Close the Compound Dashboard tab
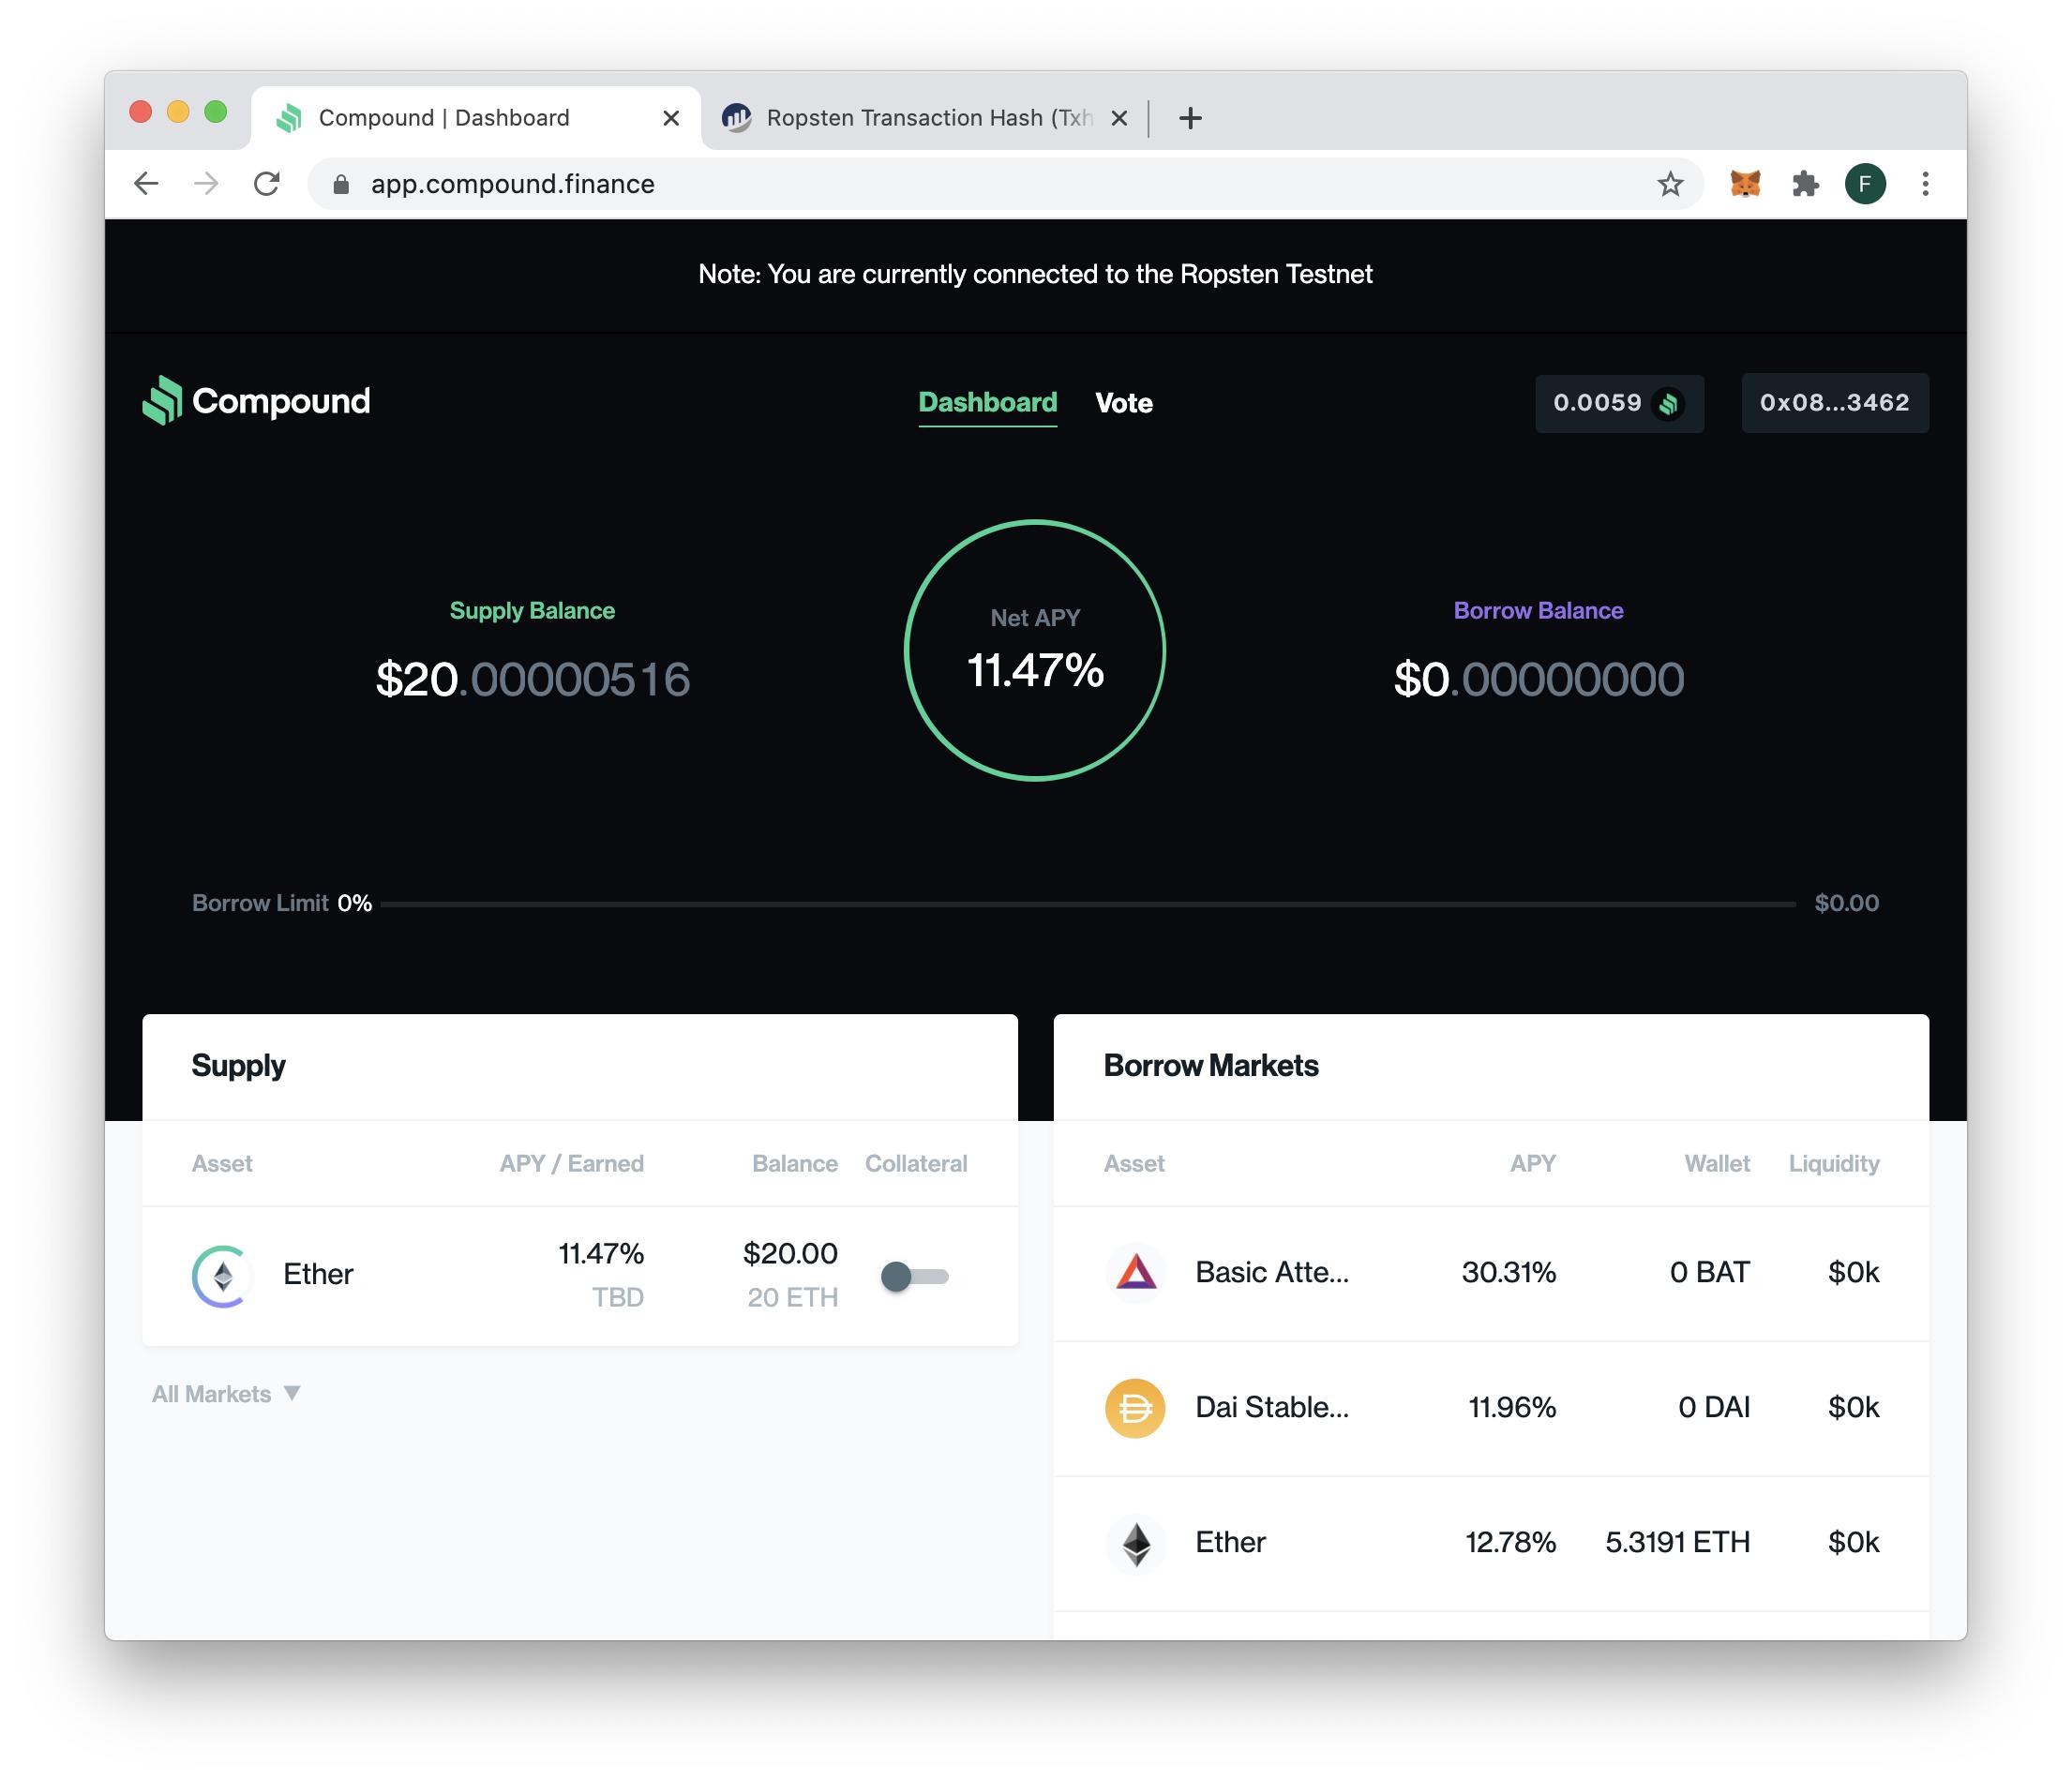Screen dimensions: 2072x1779 (671, 118)
